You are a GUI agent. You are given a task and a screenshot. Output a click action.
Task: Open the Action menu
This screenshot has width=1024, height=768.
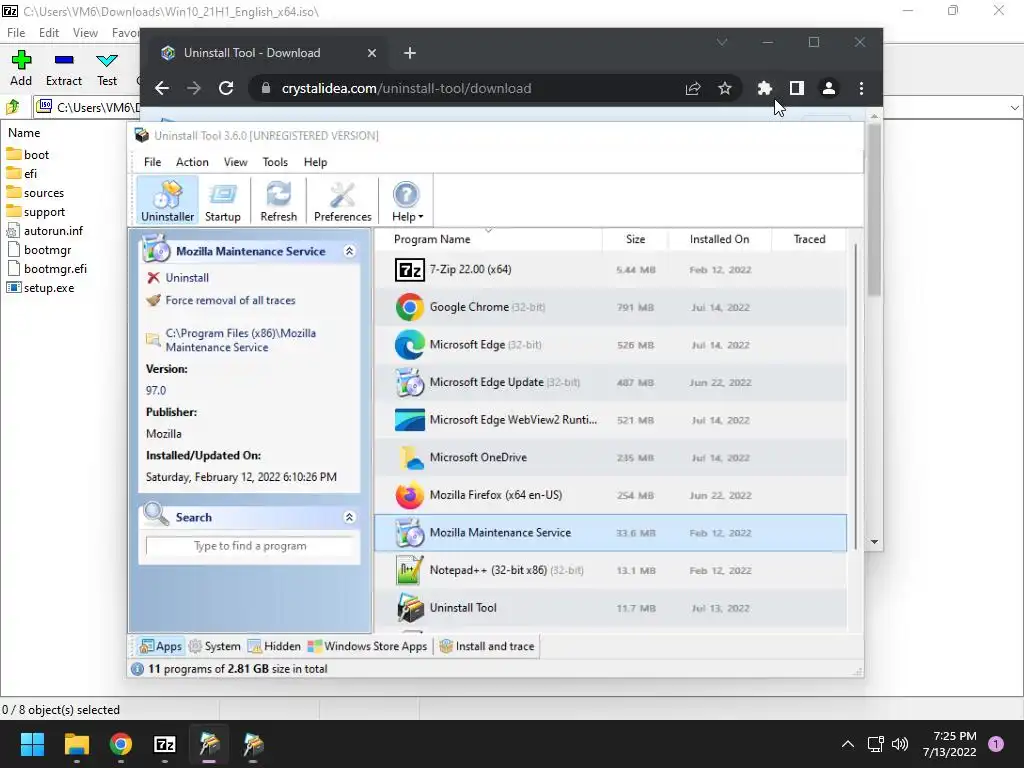pyautogui.click(x=192, y=162)
